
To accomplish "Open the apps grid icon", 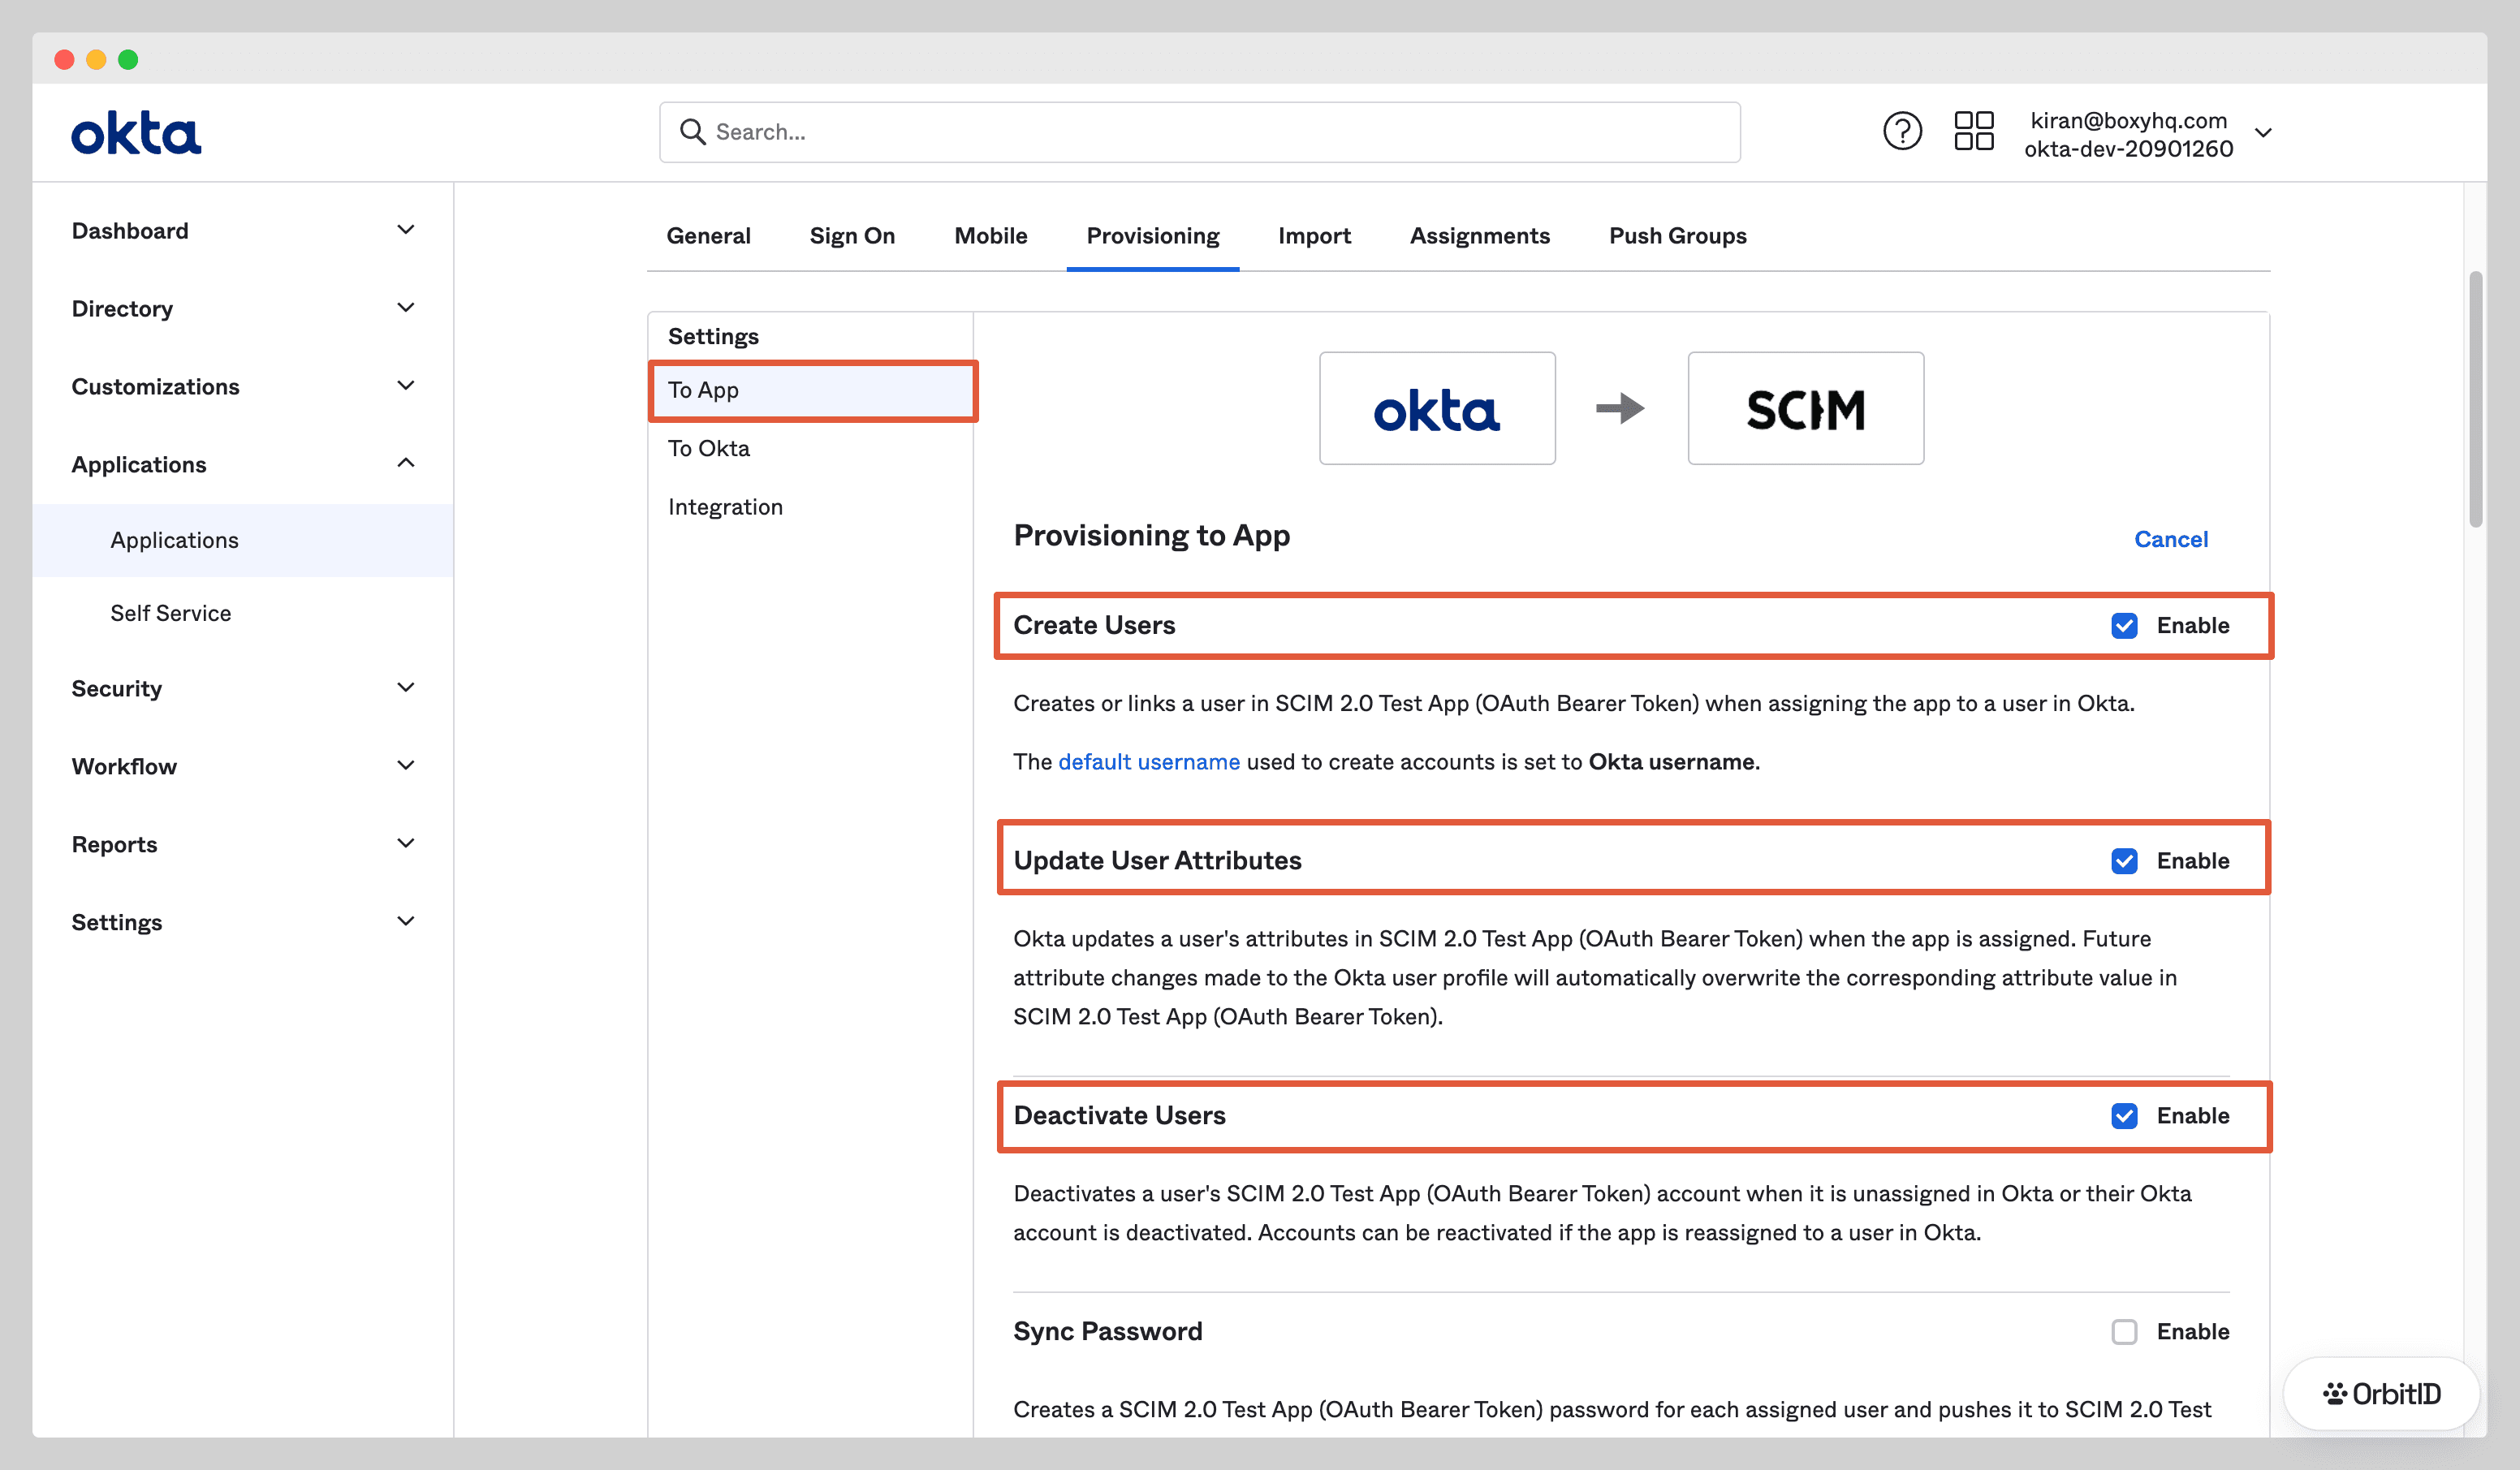I will 1974,131.
